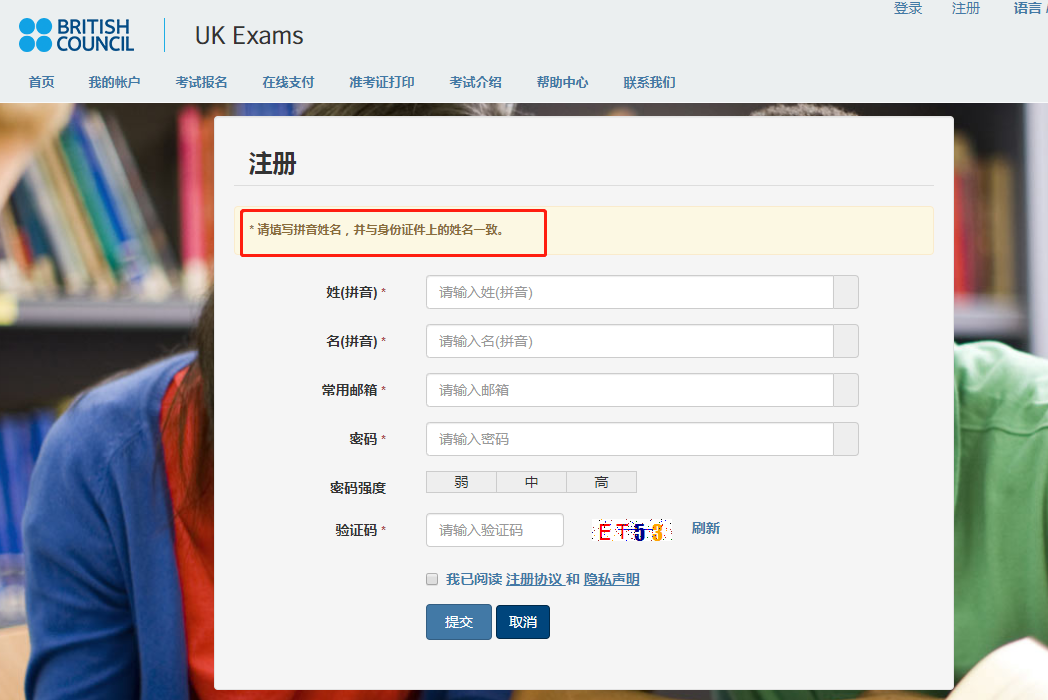Open the 语言 language selector

tap(1027, 9)
